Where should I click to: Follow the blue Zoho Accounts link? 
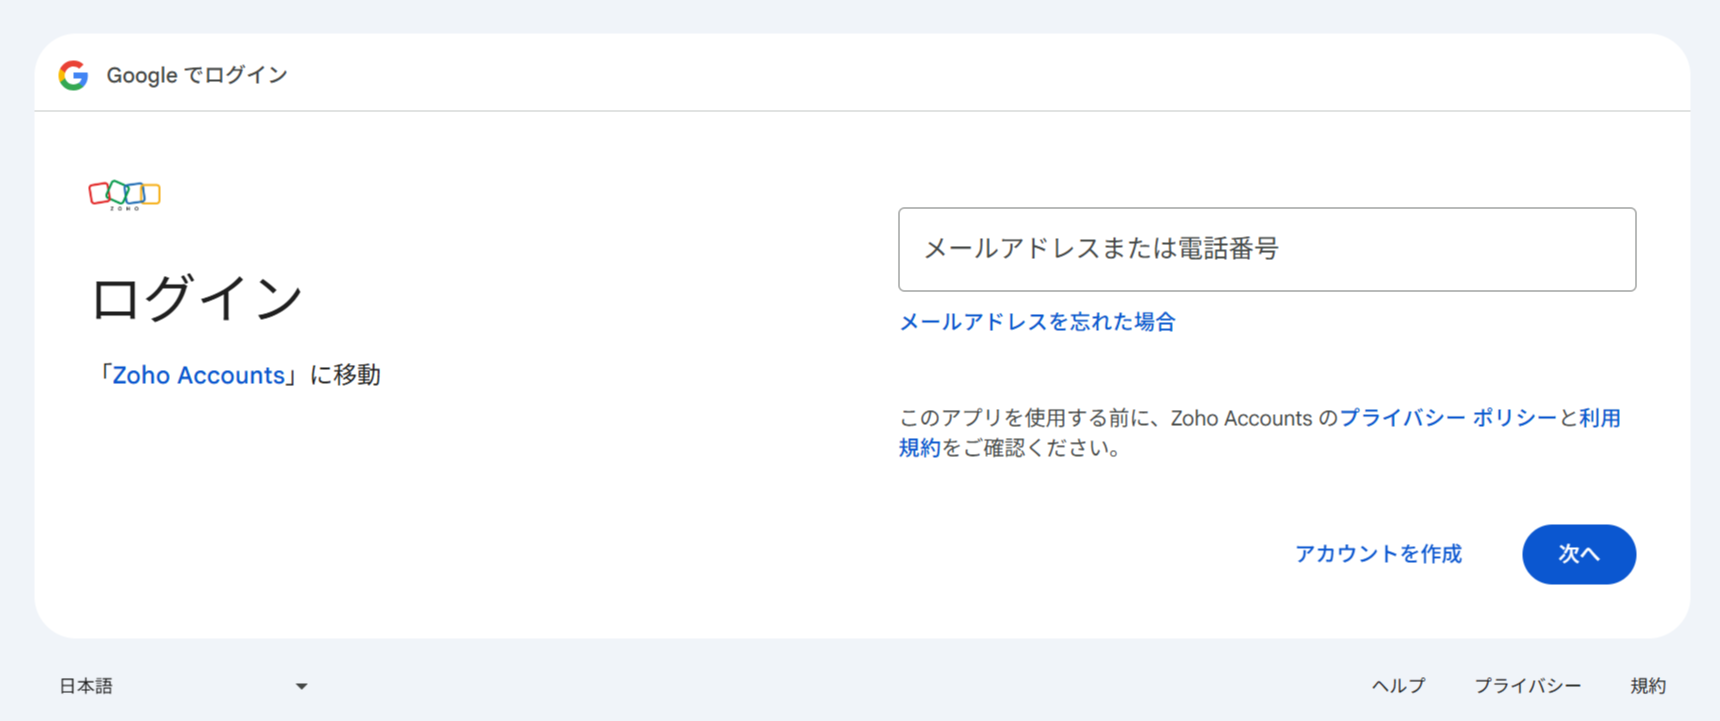(198, 375)
